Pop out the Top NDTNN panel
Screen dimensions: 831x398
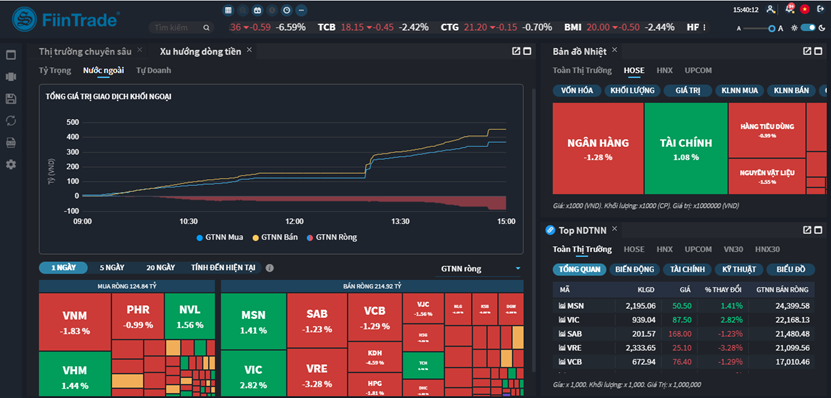[x=807, y=229]
